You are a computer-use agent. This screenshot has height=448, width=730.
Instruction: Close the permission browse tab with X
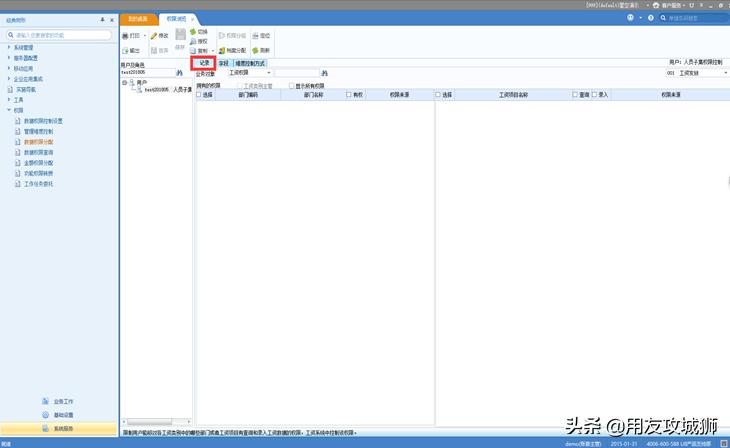pos(192,19)
